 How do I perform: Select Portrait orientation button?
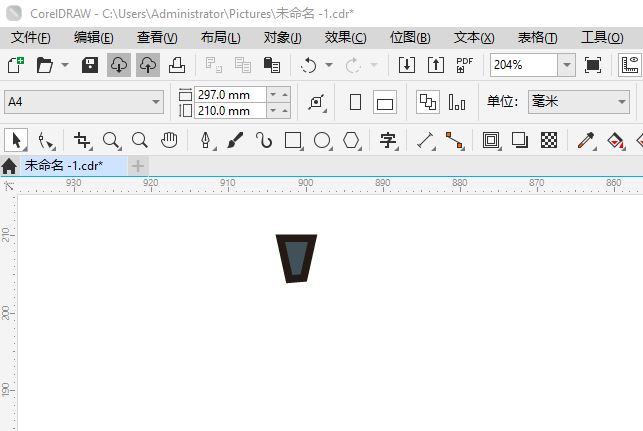coord(355,102)
